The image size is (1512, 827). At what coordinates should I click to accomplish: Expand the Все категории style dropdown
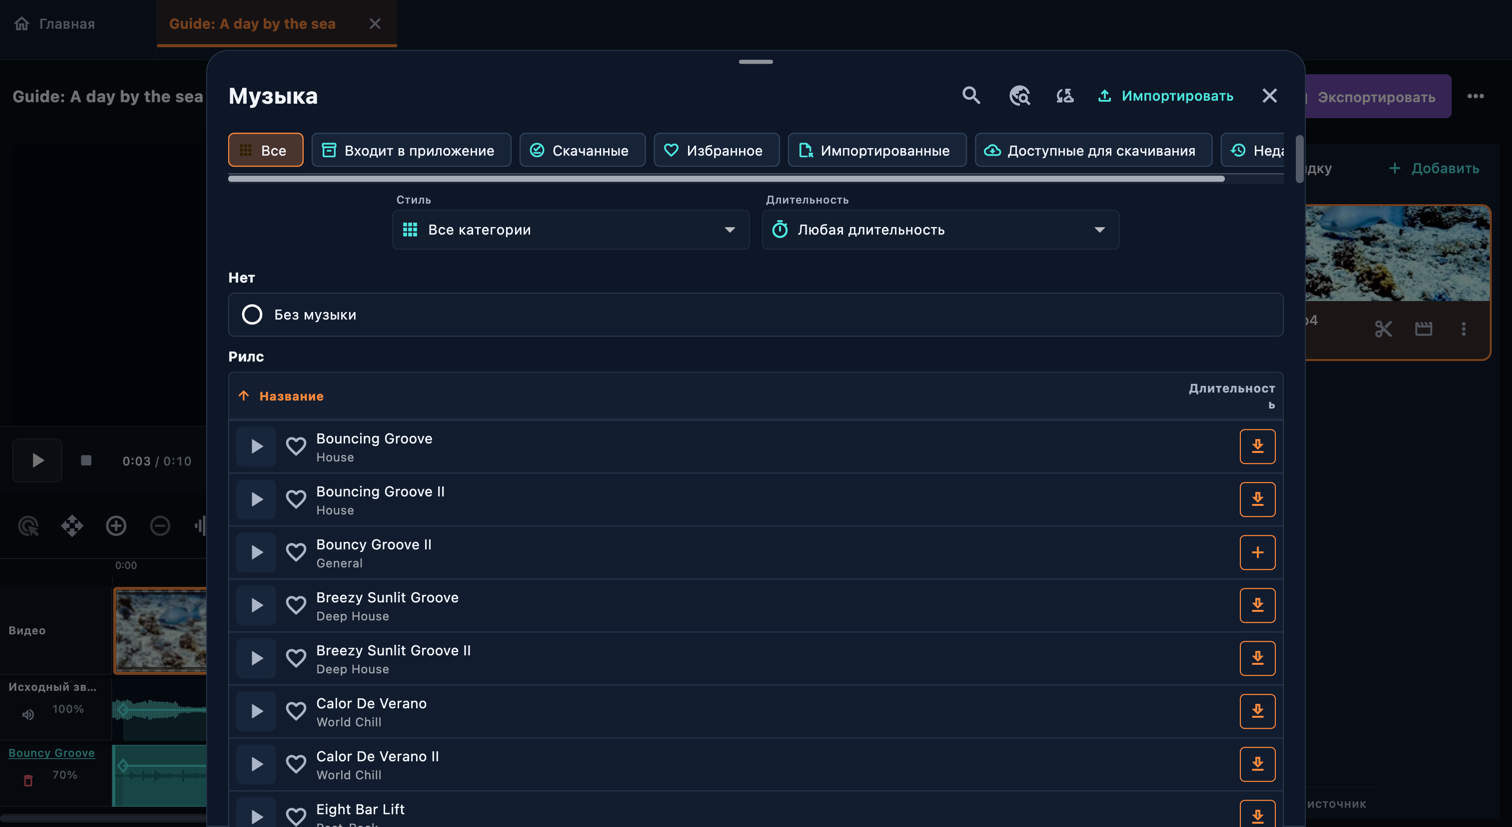[x=570, y=230]
